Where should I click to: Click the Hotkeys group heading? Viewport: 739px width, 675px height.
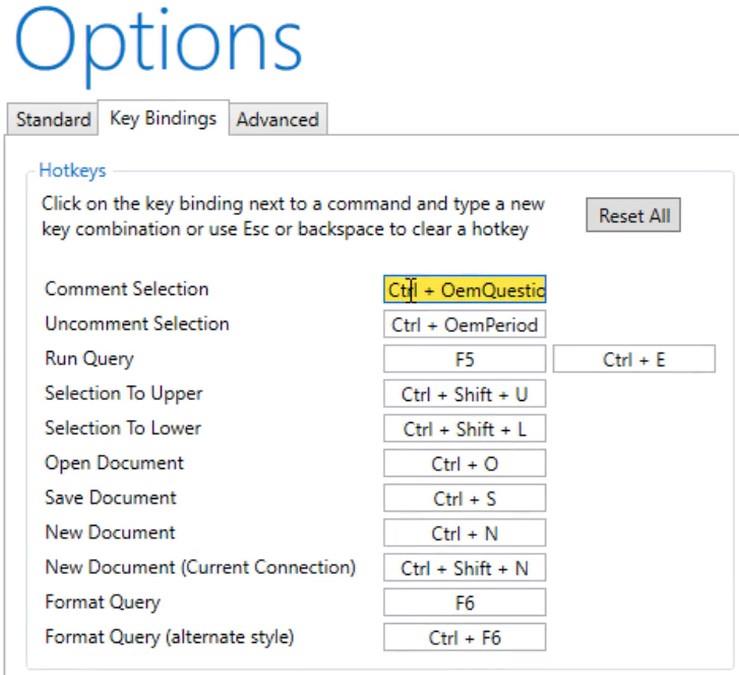coord(72,170)
